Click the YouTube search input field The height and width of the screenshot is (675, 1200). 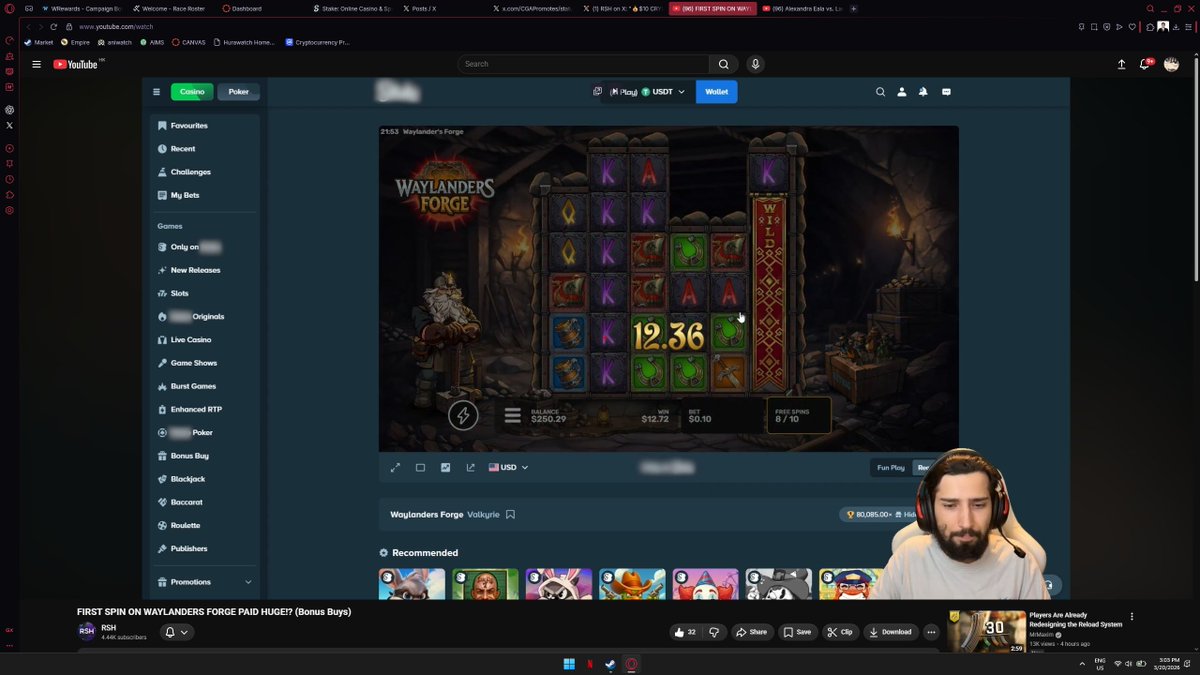[583, 64]
